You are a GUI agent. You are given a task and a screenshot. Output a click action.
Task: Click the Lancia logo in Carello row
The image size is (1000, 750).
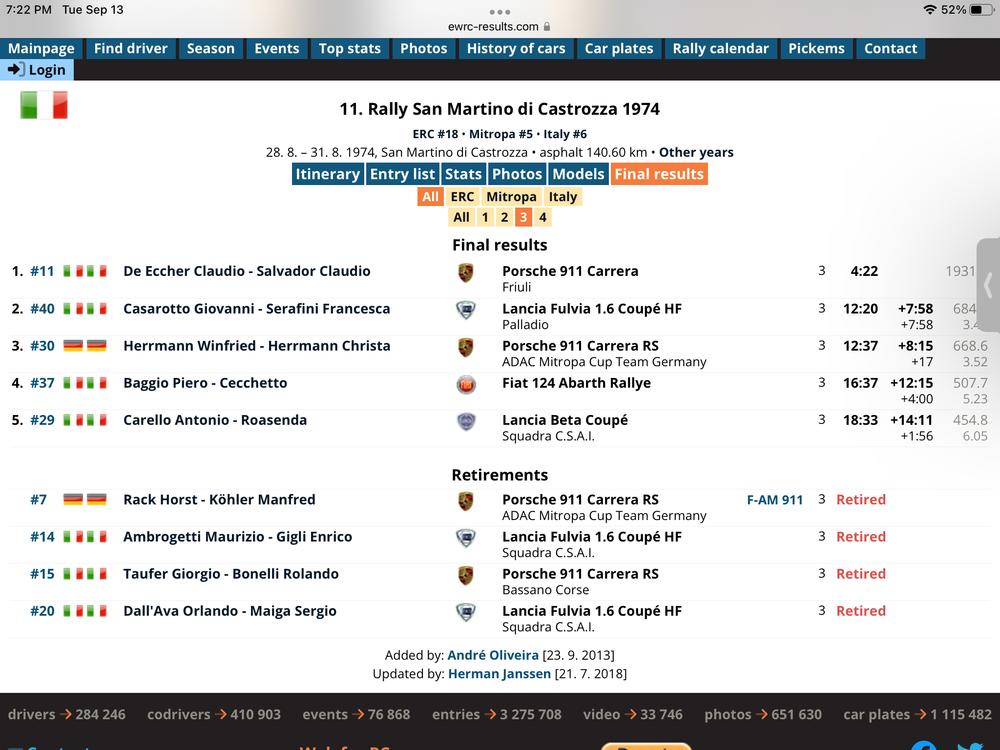point(466,422)
